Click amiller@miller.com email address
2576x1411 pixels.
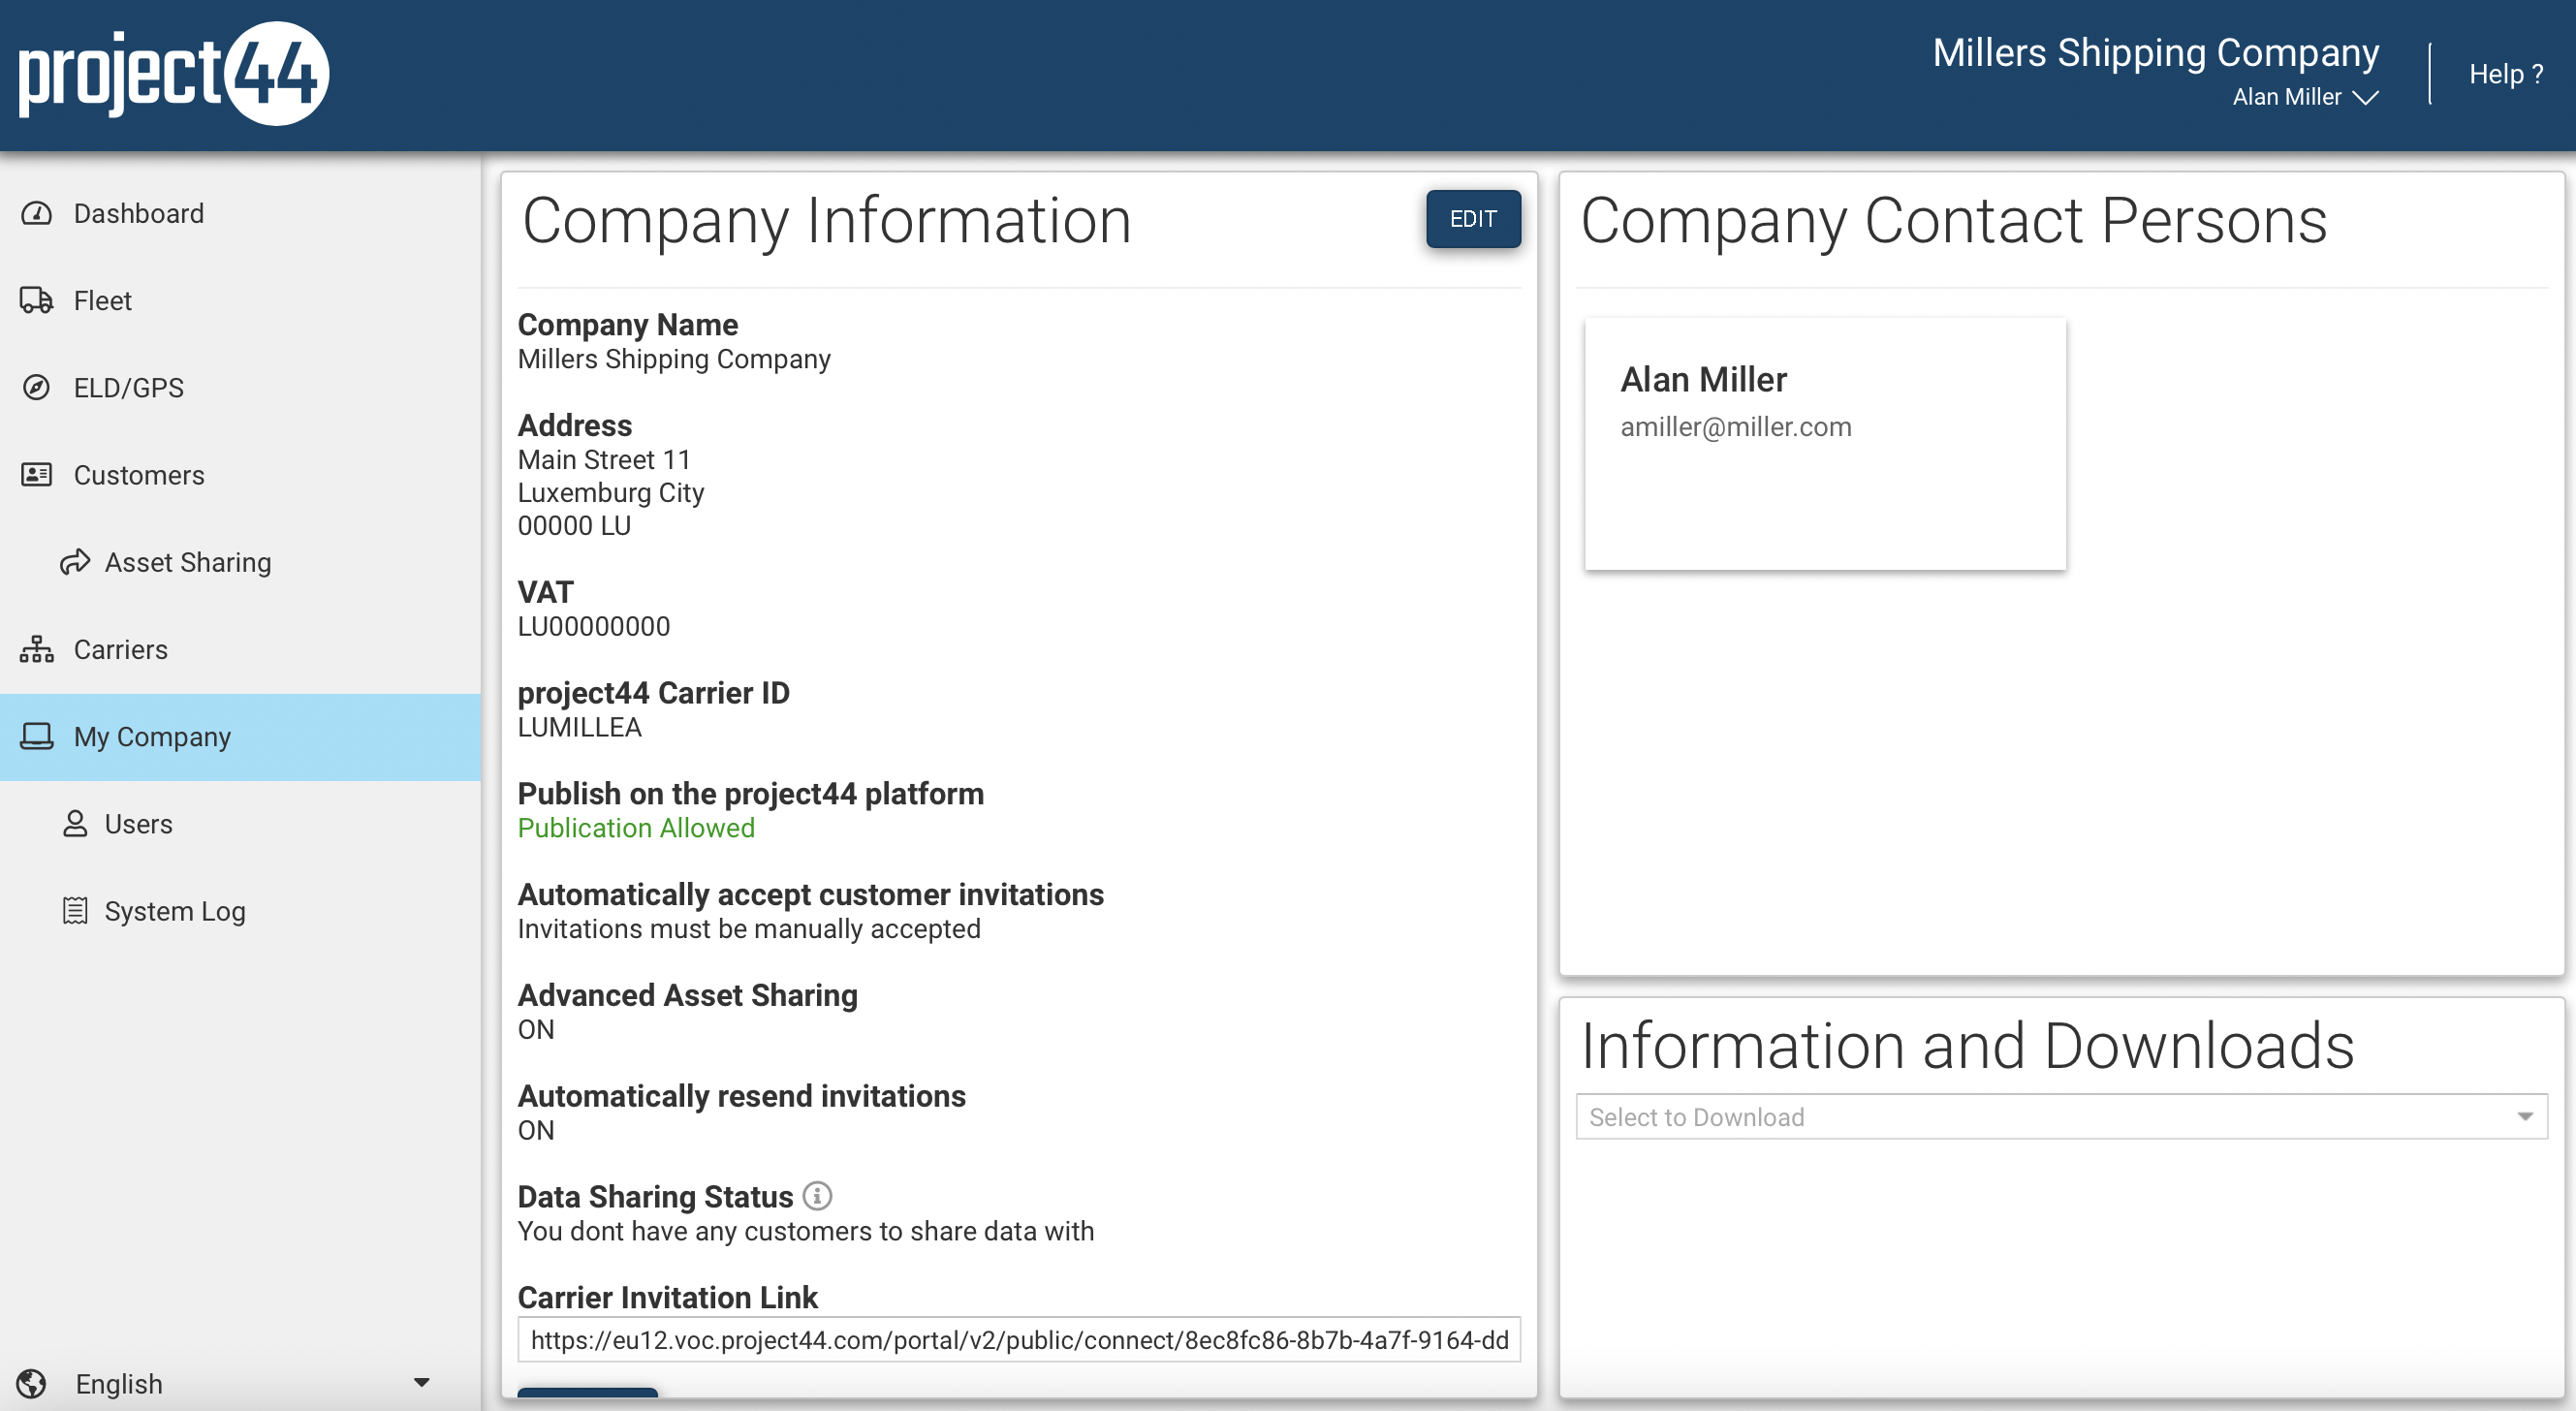(1736, 427)
